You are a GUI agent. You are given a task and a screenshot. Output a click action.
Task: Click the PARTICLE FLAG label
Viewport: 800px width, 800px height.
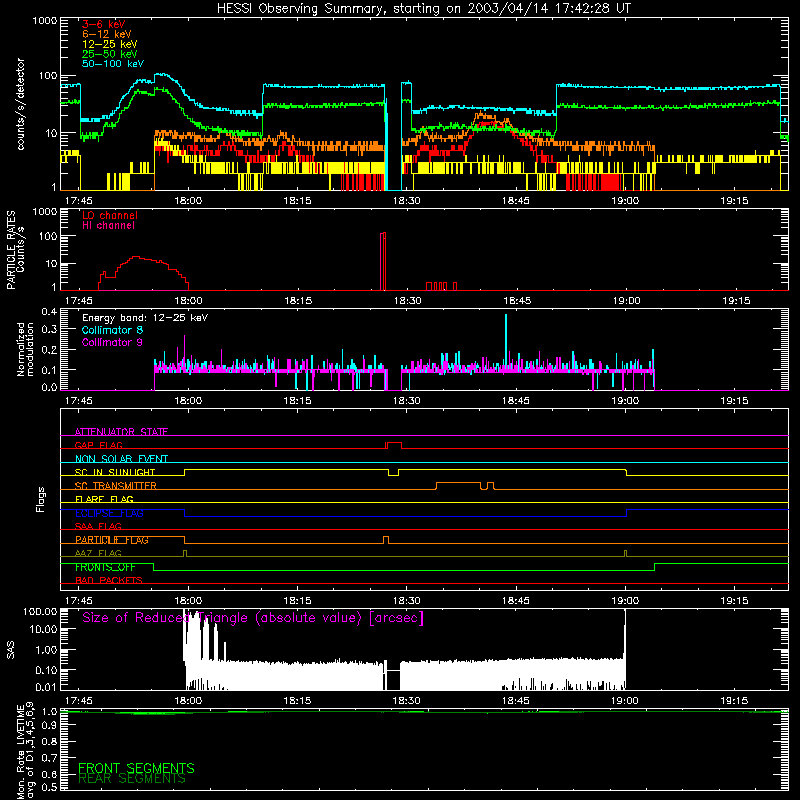click(x=112, y=540)
